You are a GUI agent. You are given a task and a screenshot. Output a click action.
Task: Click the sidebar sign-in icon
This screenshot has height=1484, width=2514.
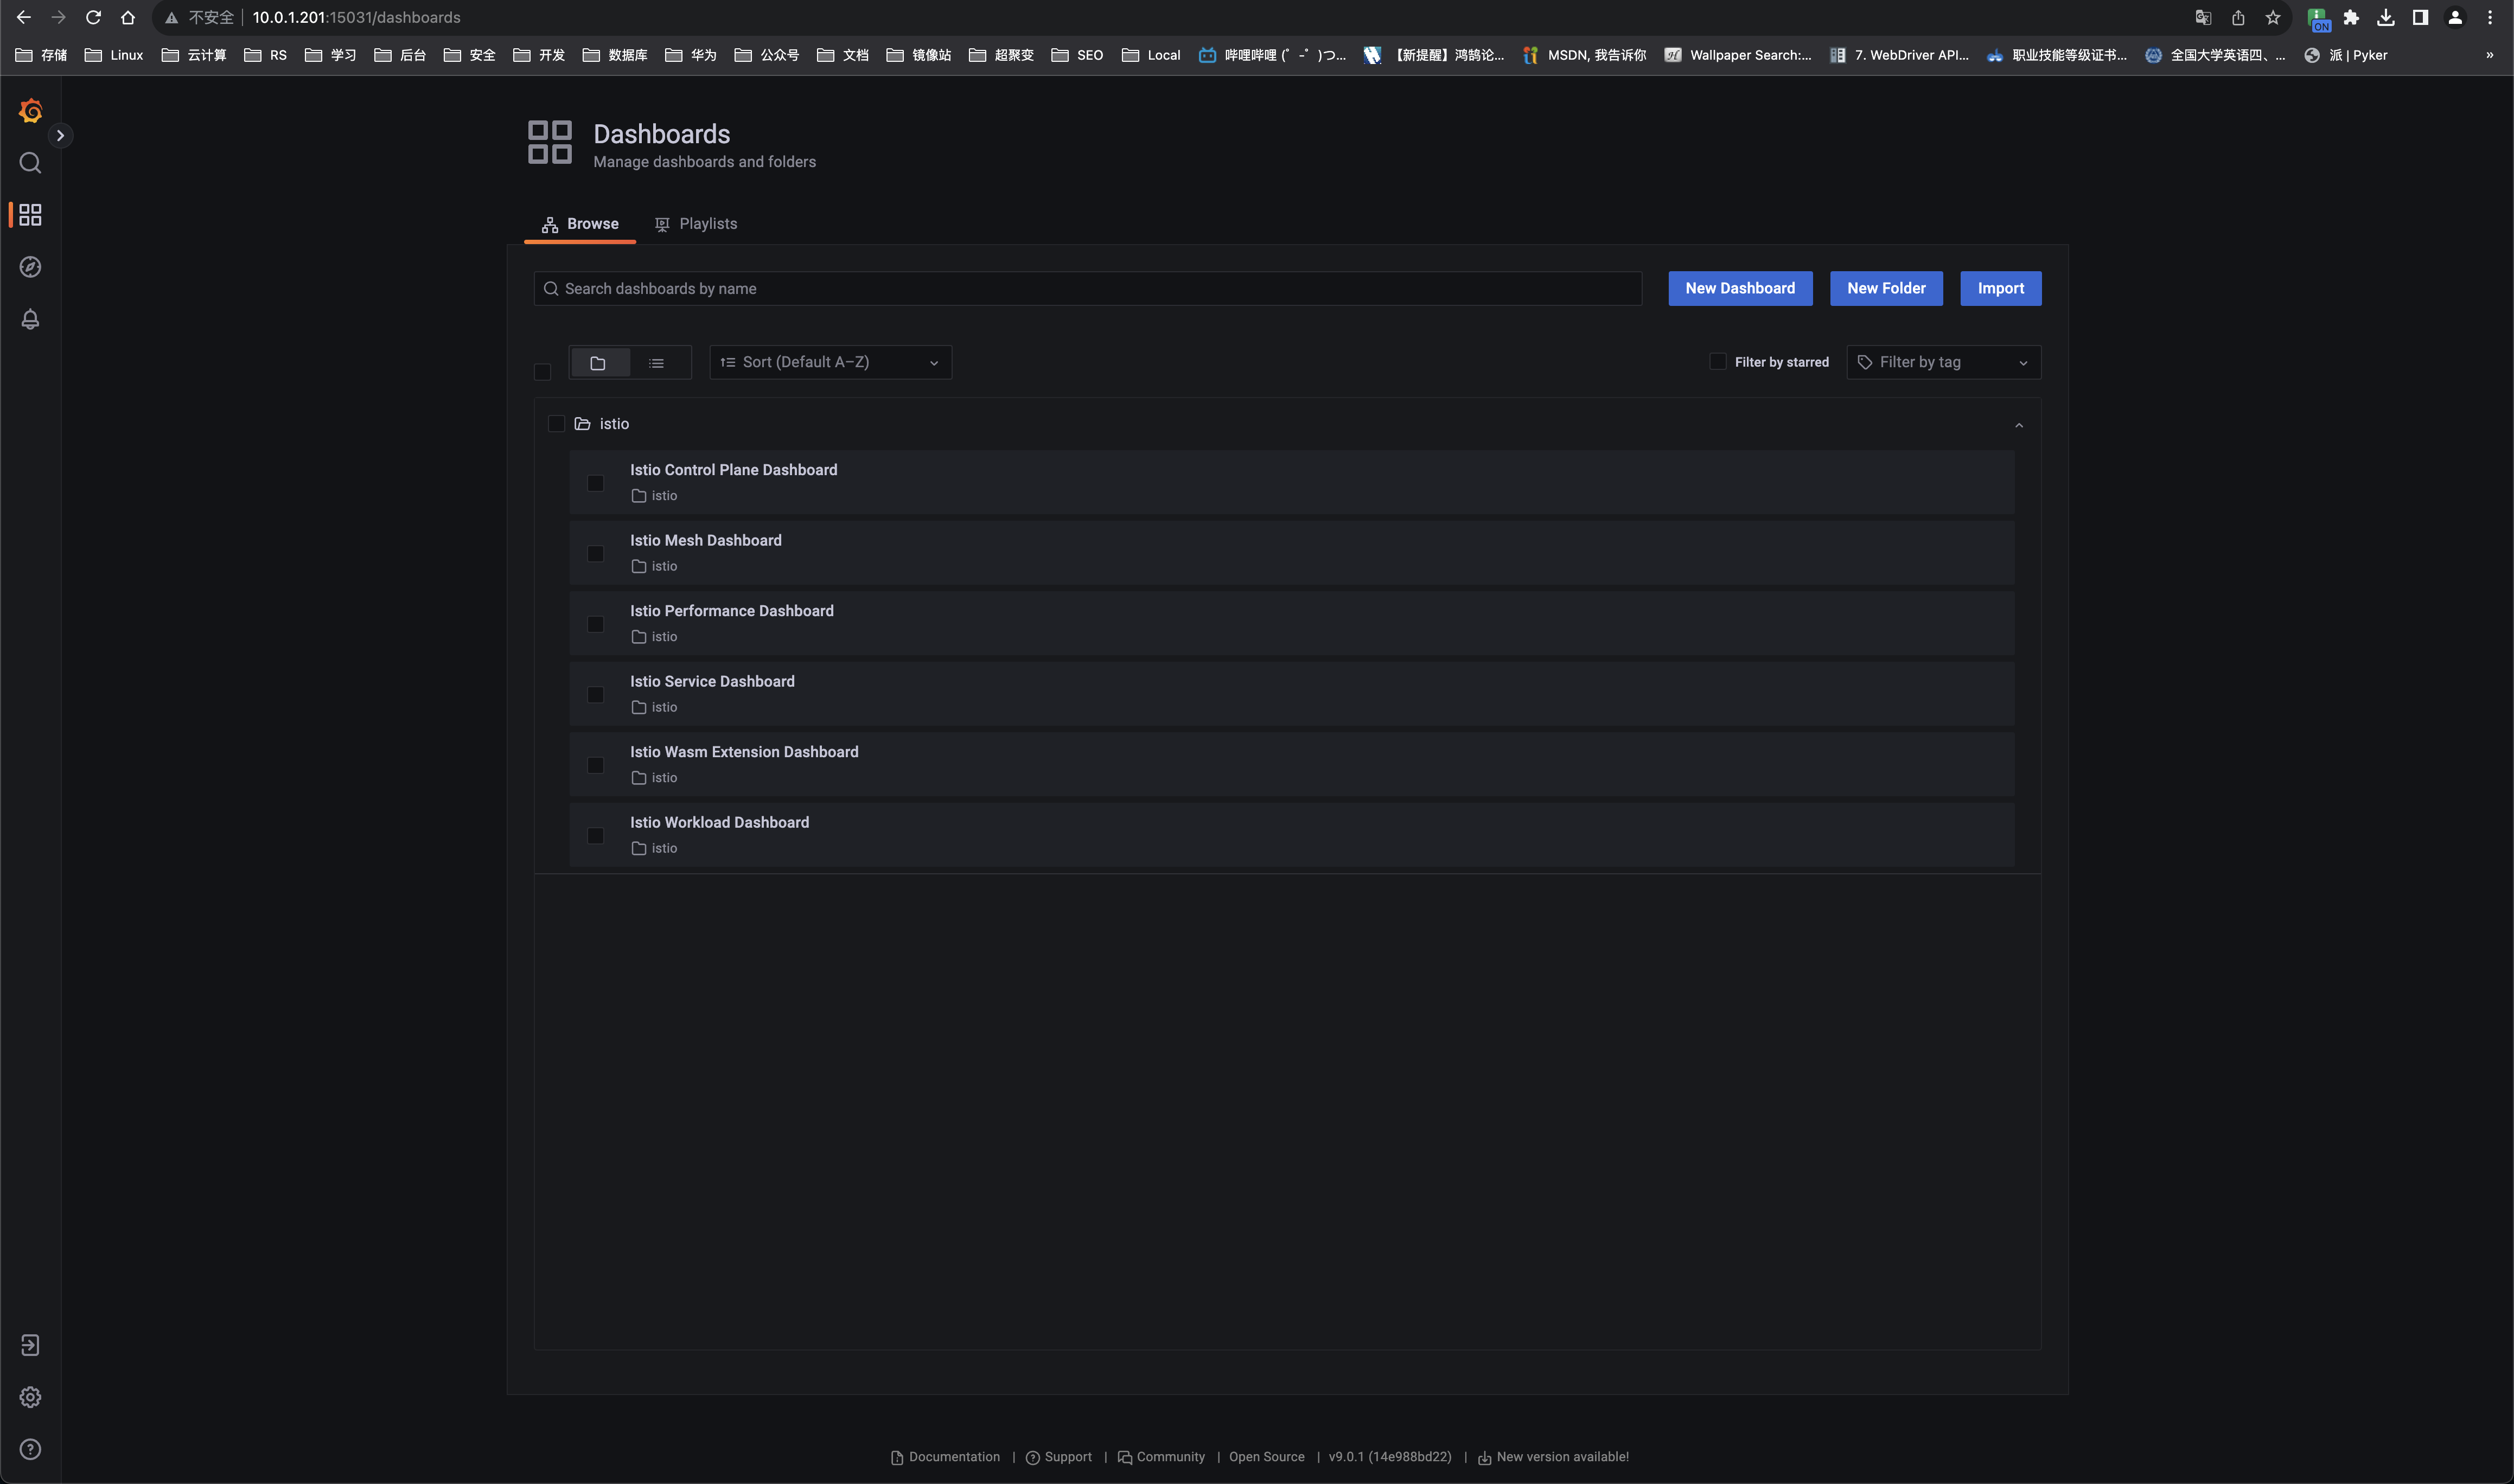point(30,1345)
